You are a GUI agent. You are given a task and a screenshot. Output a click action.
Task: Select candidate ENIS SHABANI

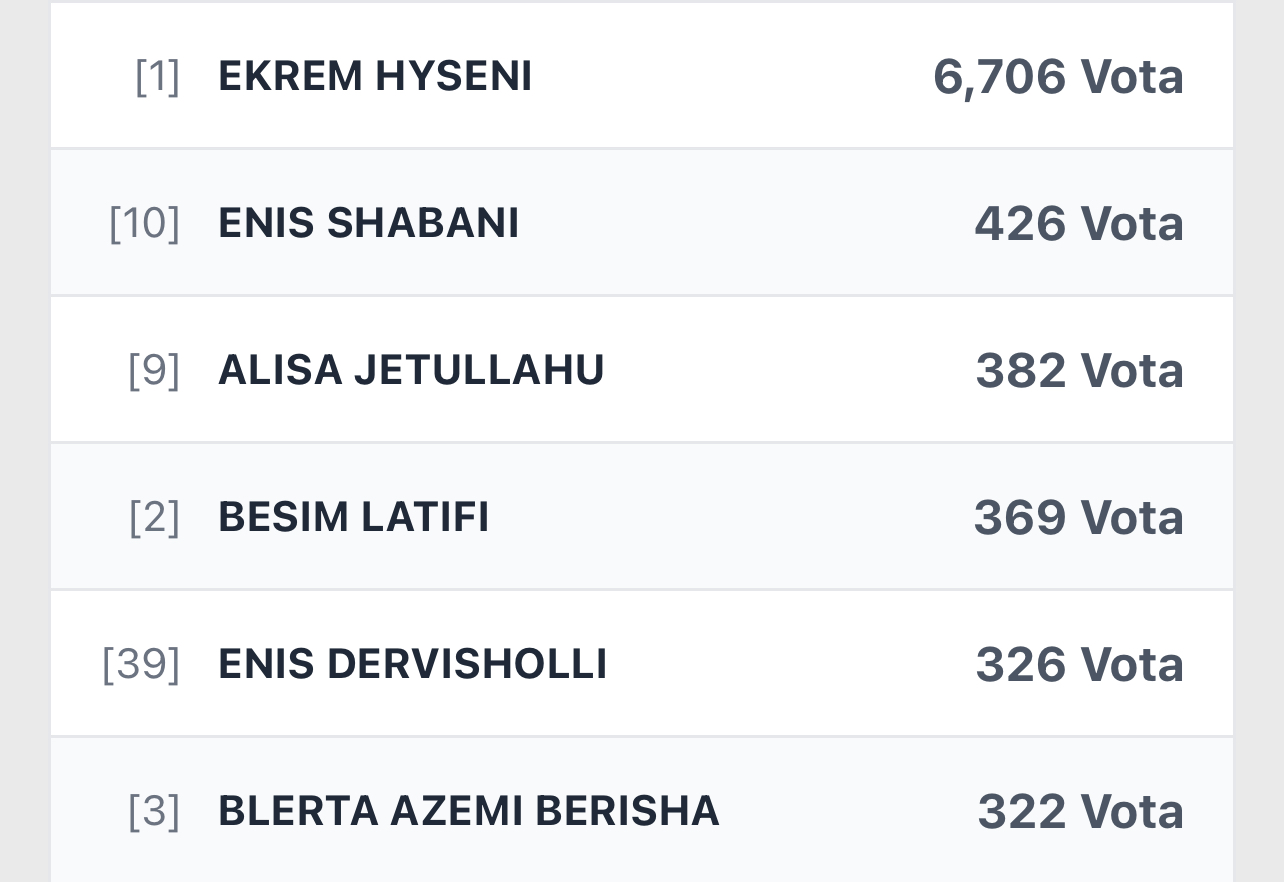point(368,223)
